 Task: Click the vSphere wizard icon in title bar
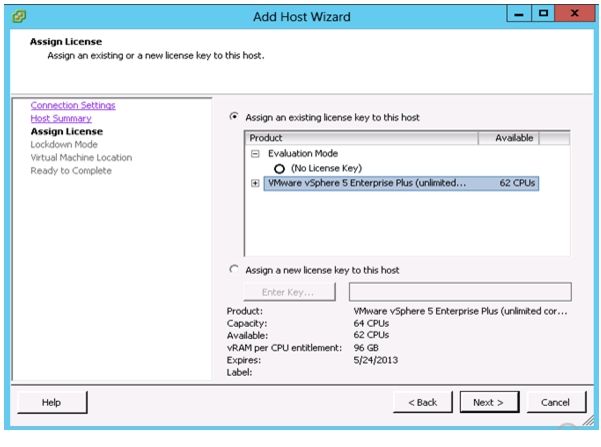[19, 16]
